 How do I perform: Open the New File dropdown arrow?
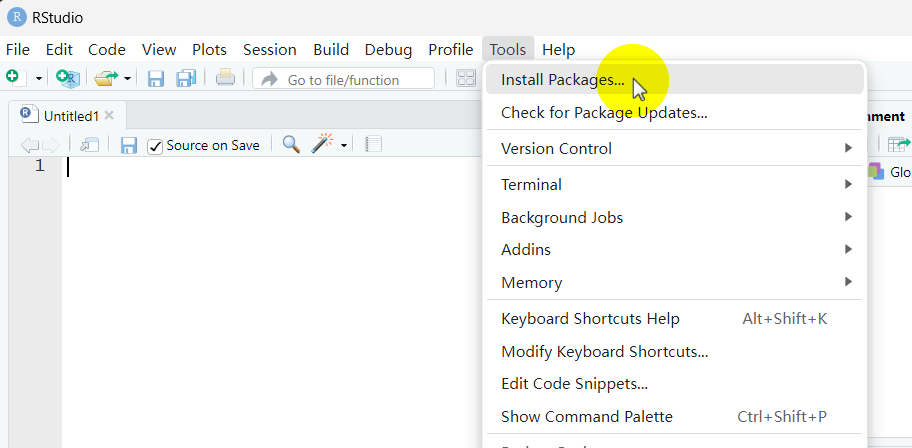coord(39,78)
